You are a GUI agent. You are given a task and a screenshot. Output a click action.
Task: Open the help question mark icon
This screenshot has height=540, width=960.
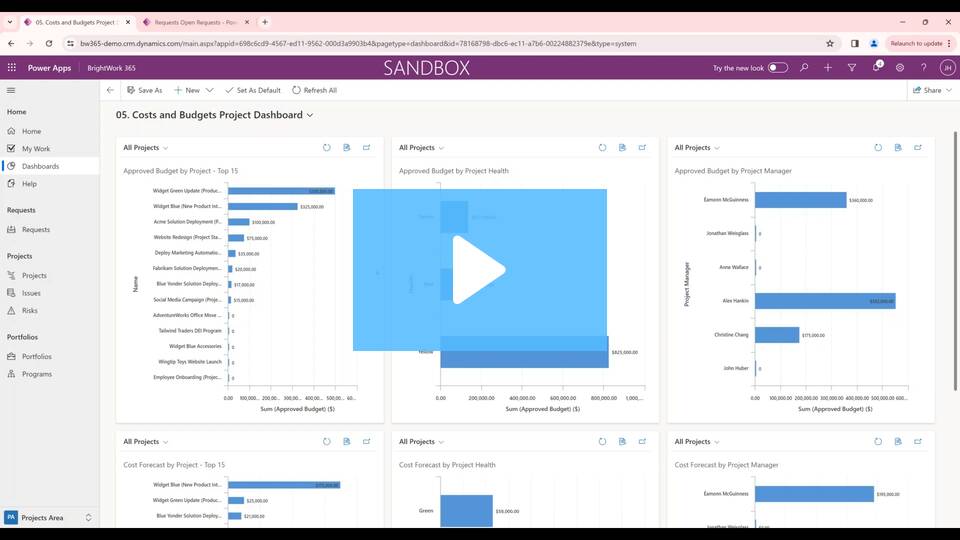pos(923,68)
